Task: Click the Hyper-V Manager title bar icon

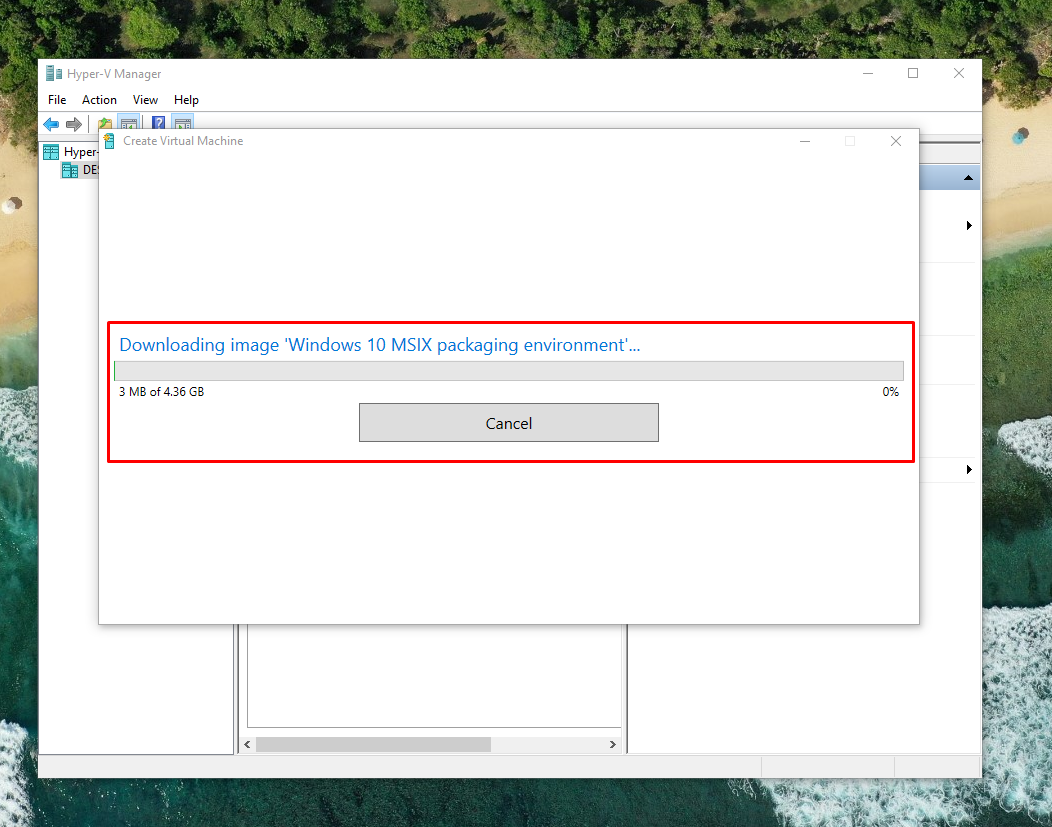Action: tap(54, 74)
